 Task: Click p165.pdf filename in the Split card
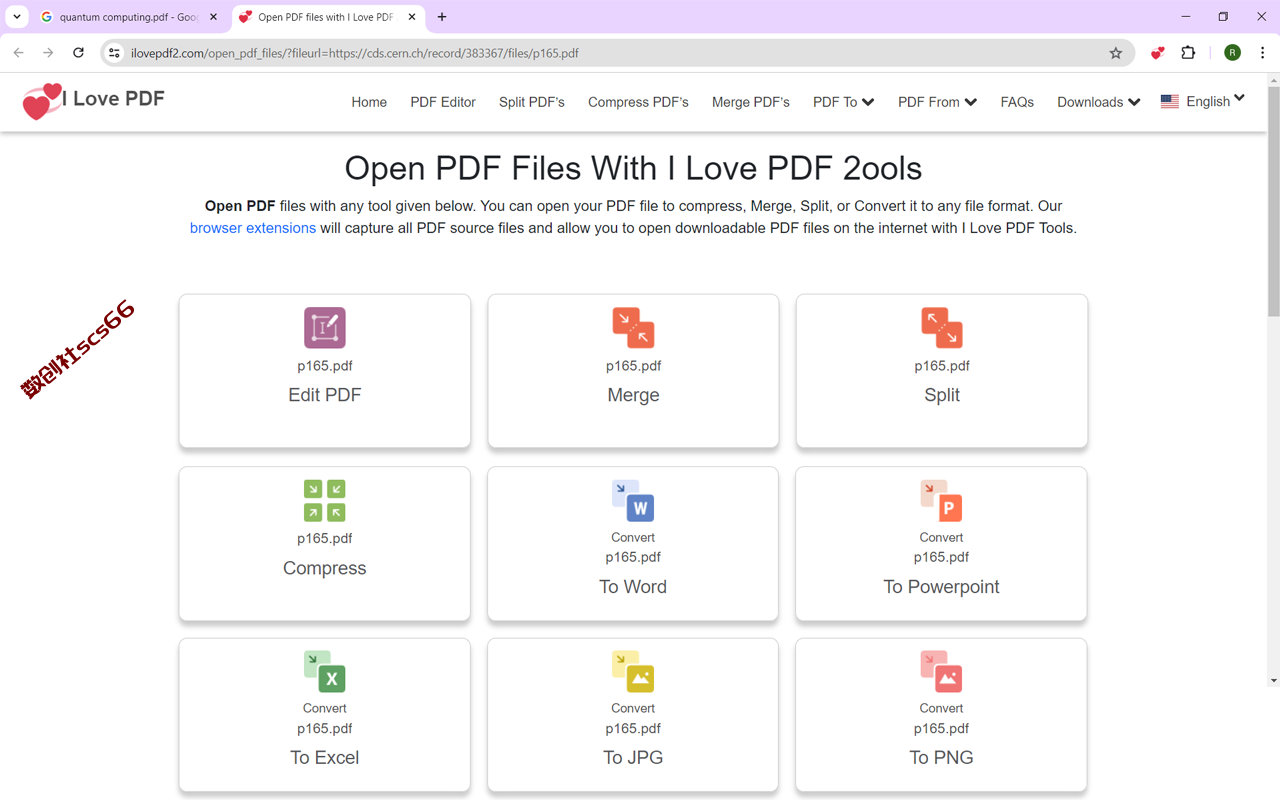point(942,366)
